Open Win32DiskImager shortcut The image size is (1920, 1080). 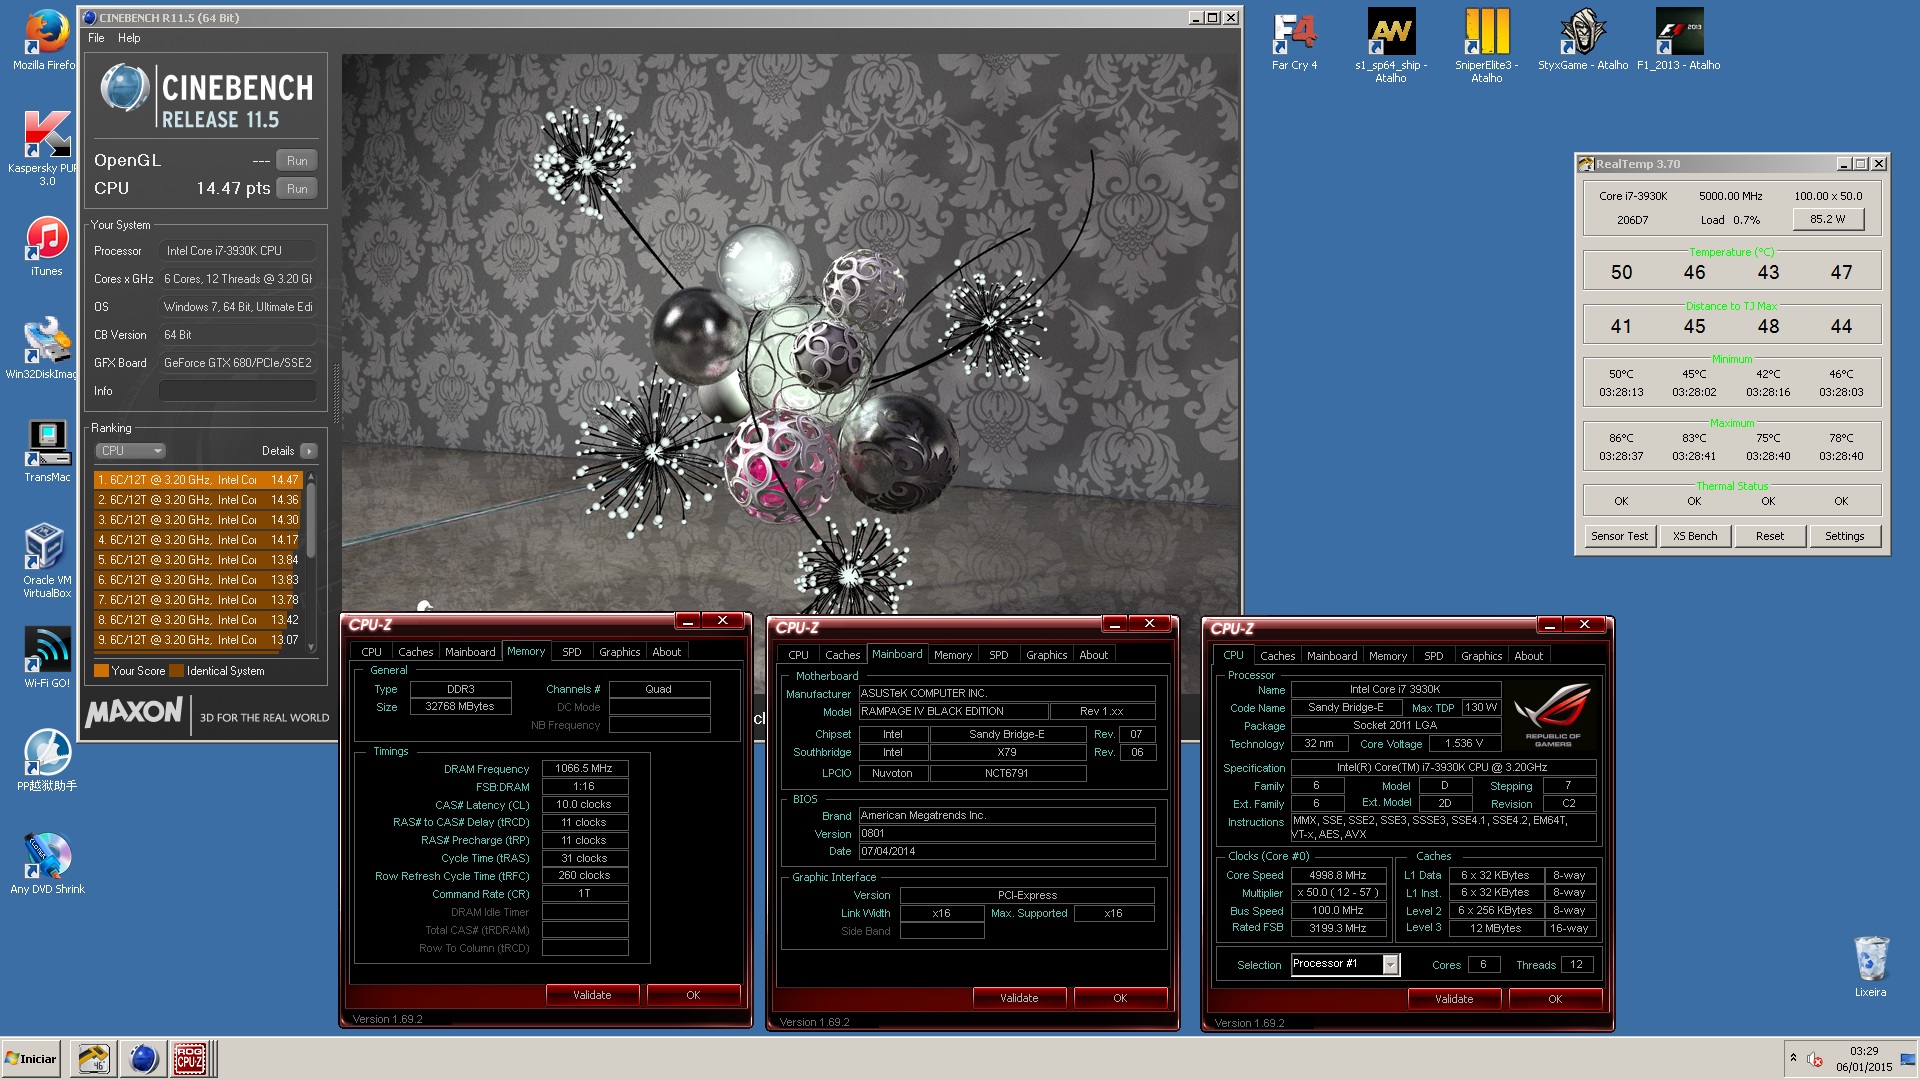click(46, 349)
